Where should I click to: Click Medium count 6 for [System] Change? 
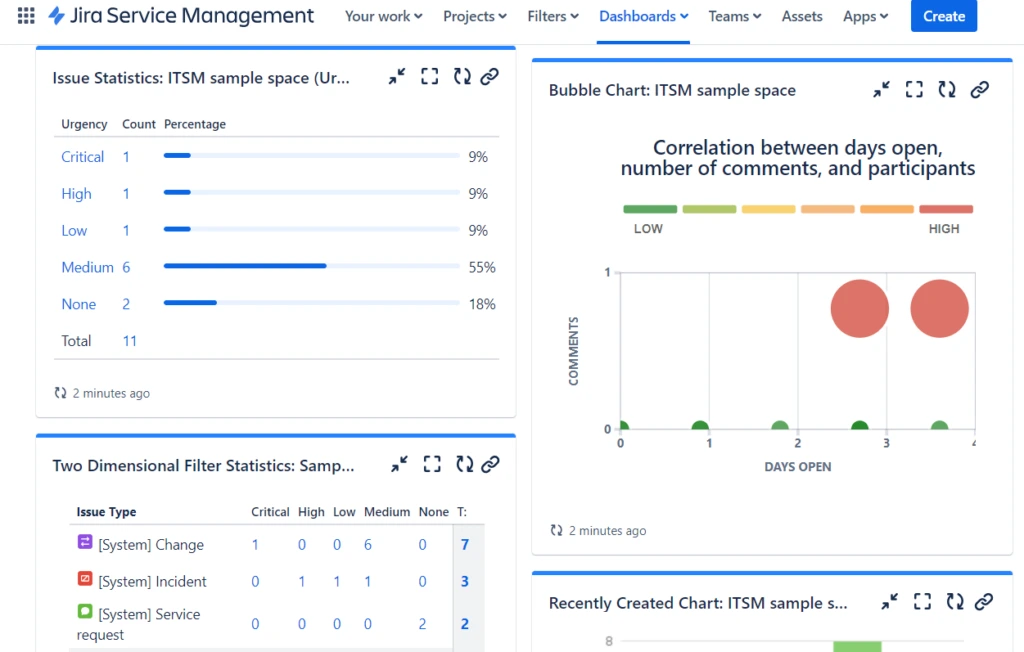point(368,544)
